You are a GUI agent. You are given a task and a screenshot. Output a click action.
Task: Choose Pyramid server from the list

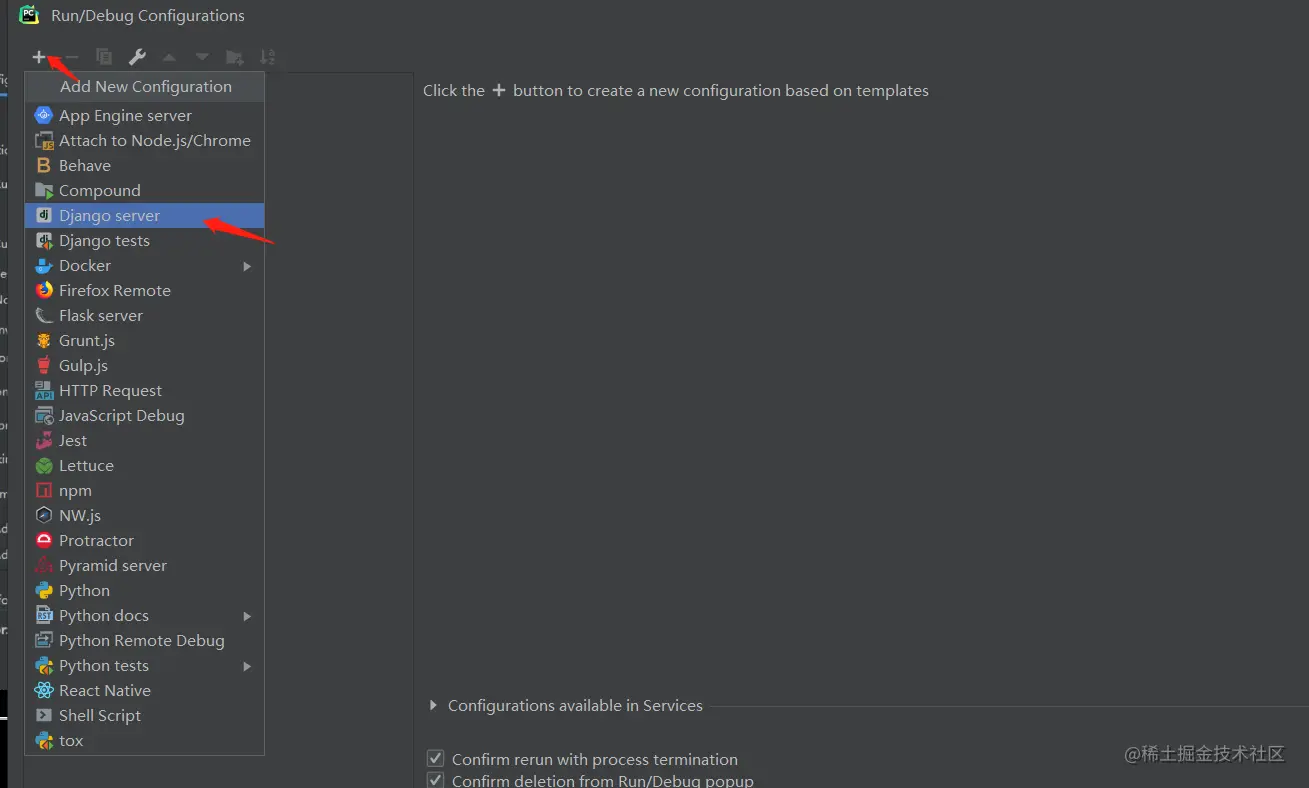[145, 565]
